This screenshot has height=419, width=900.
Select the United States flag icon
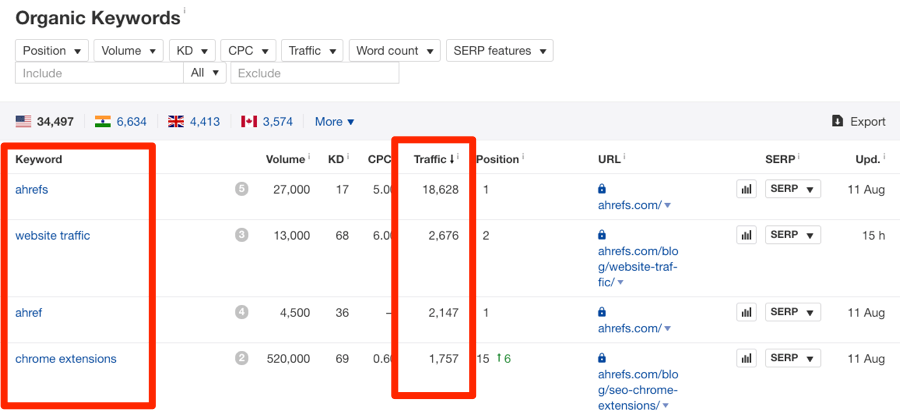(23, 122)
